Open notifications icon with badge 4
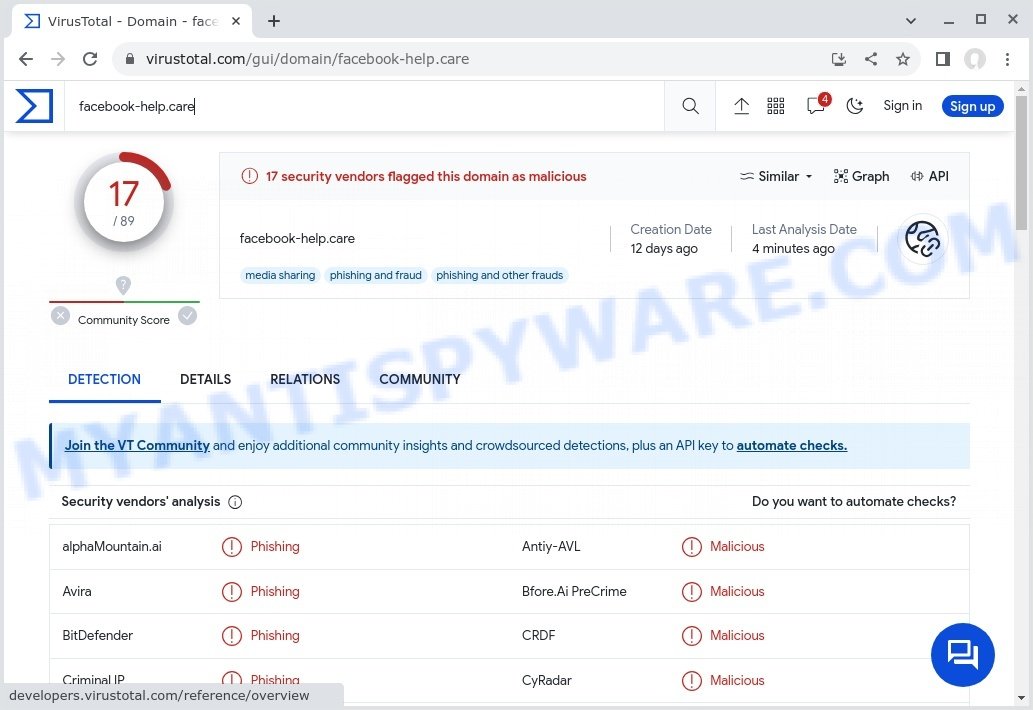 pos(818,104)
